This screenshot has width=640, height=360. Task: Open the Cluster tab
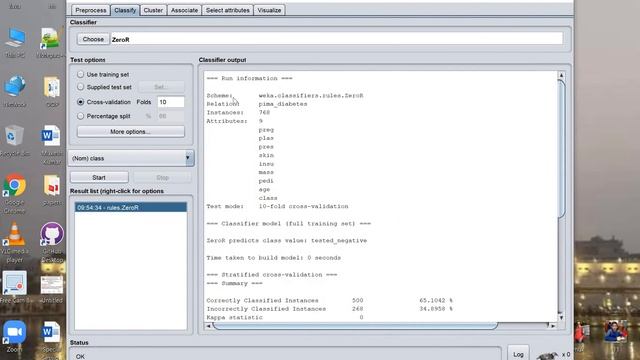tap(153, 10)
